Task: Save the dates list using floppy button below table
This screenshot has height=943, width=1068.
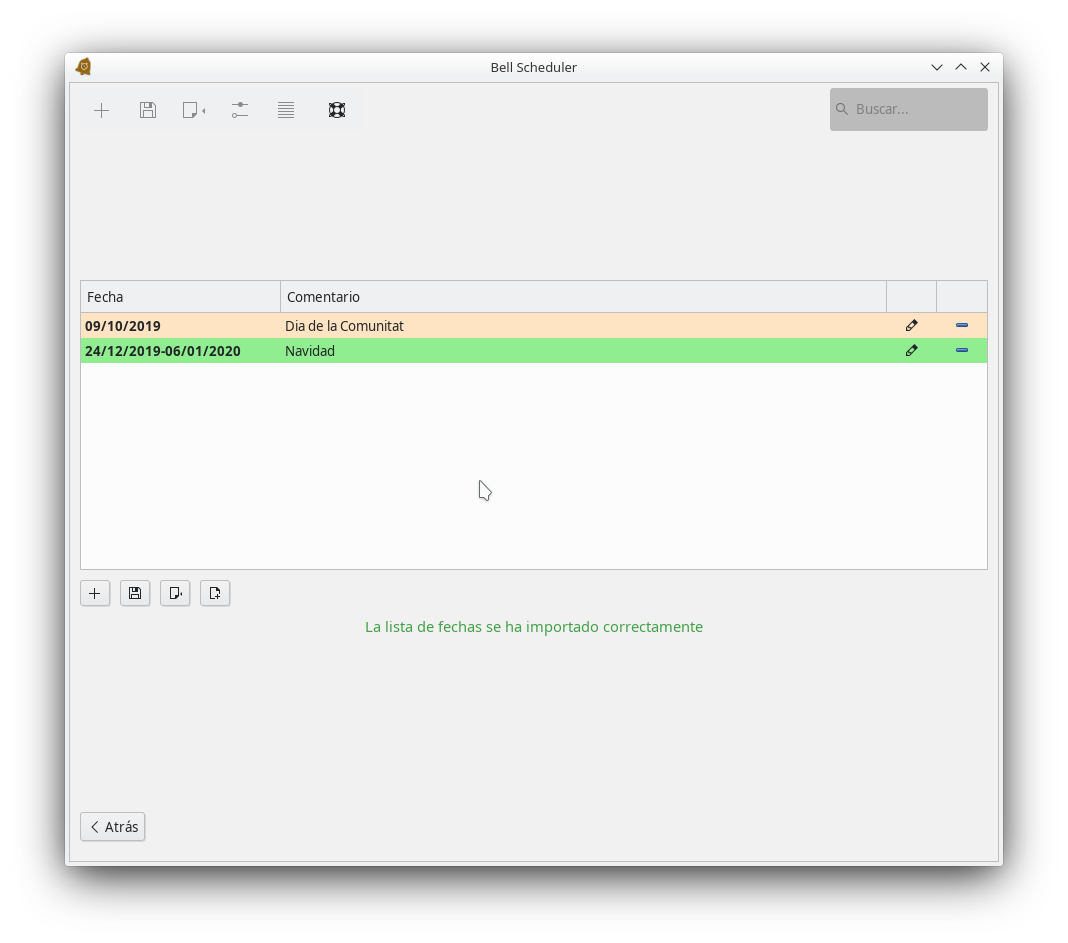Action: coord(135,593)
